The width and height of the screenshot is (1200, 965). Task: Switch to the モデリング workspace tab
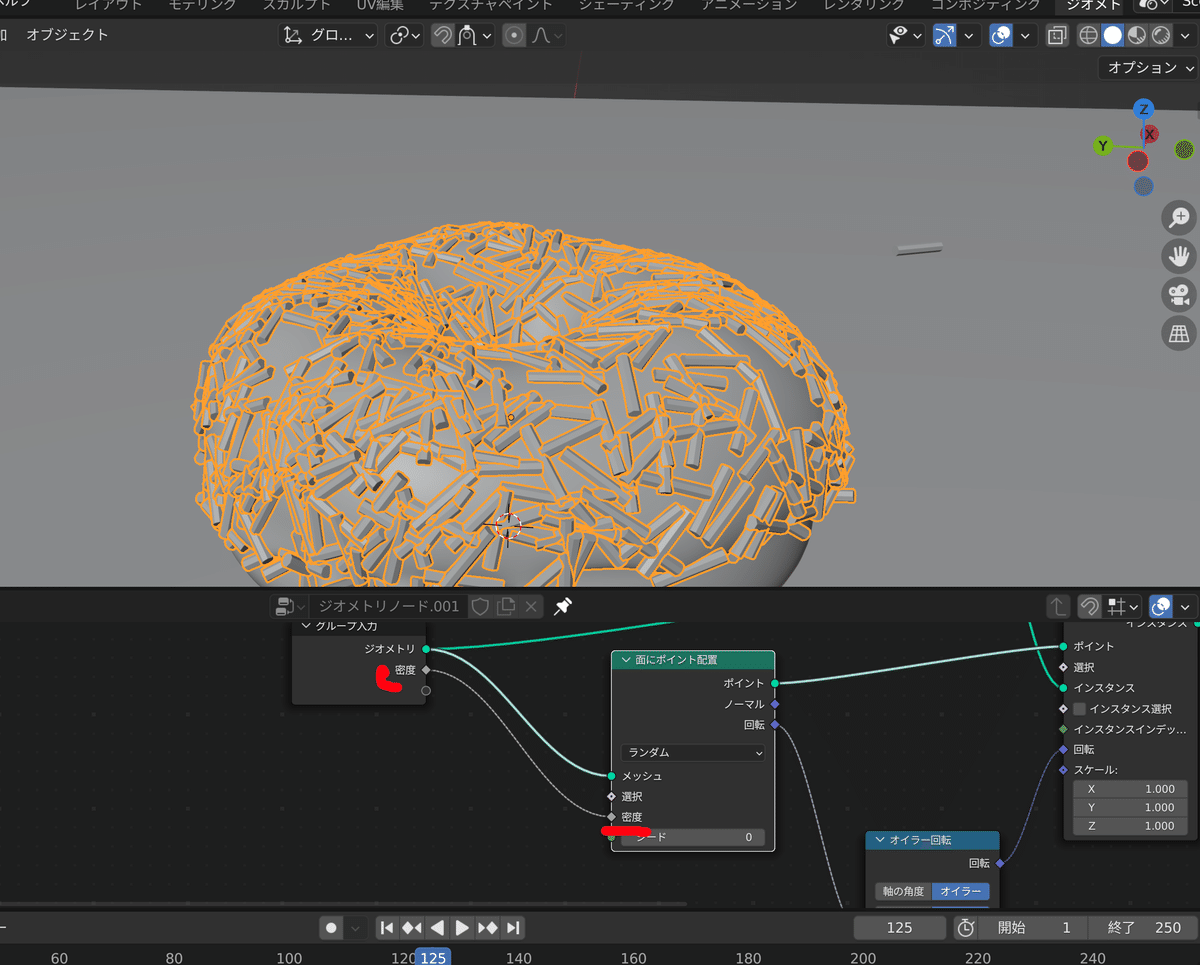point(201,5)
